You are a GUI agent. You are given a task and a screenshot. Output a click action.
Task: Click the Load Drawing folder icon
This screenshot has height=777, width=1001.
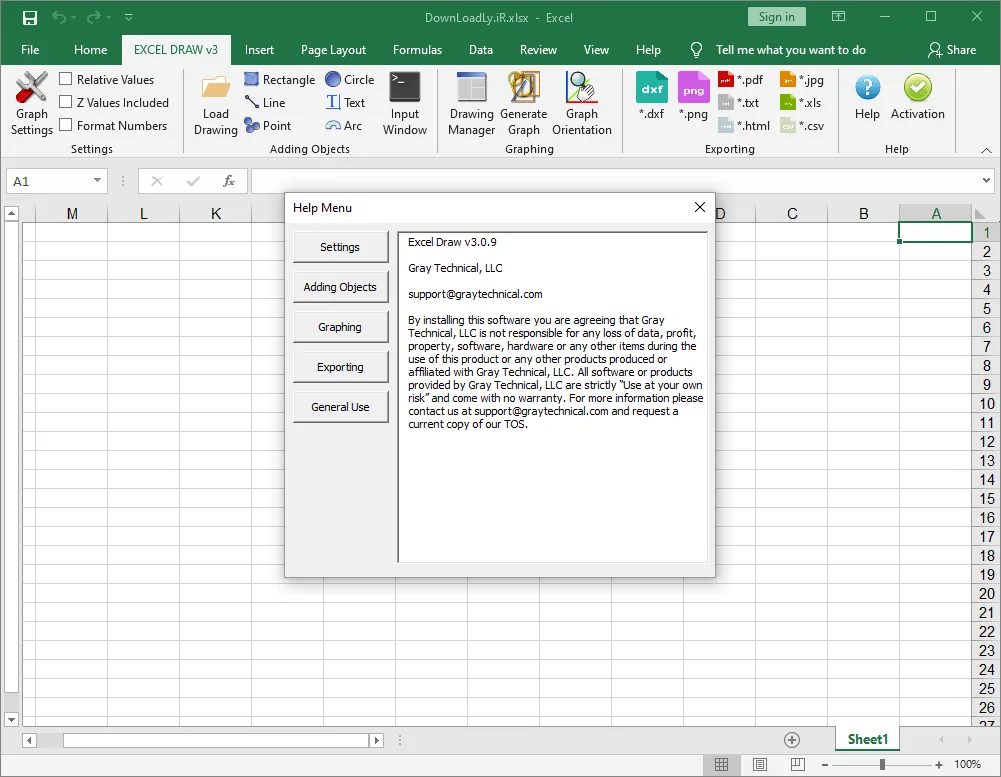click(x=216, y=87)
